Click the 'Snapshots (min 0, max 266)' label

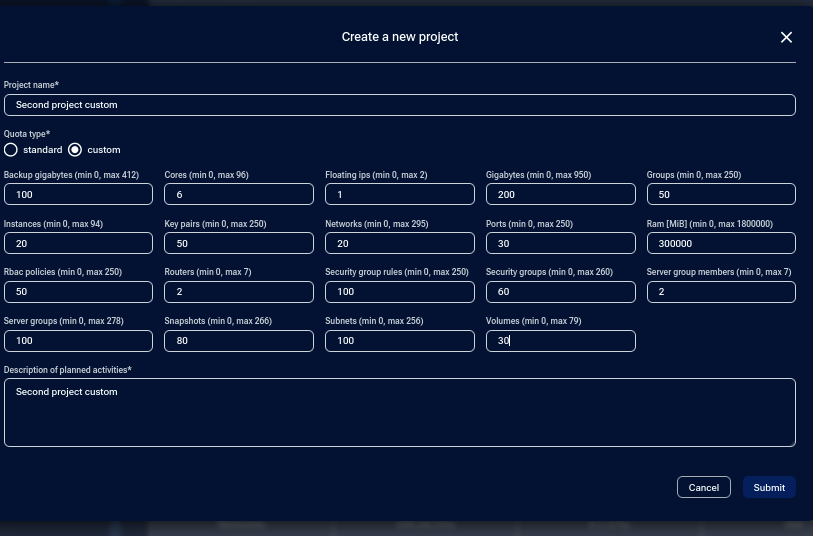click(x=218, y=321)
